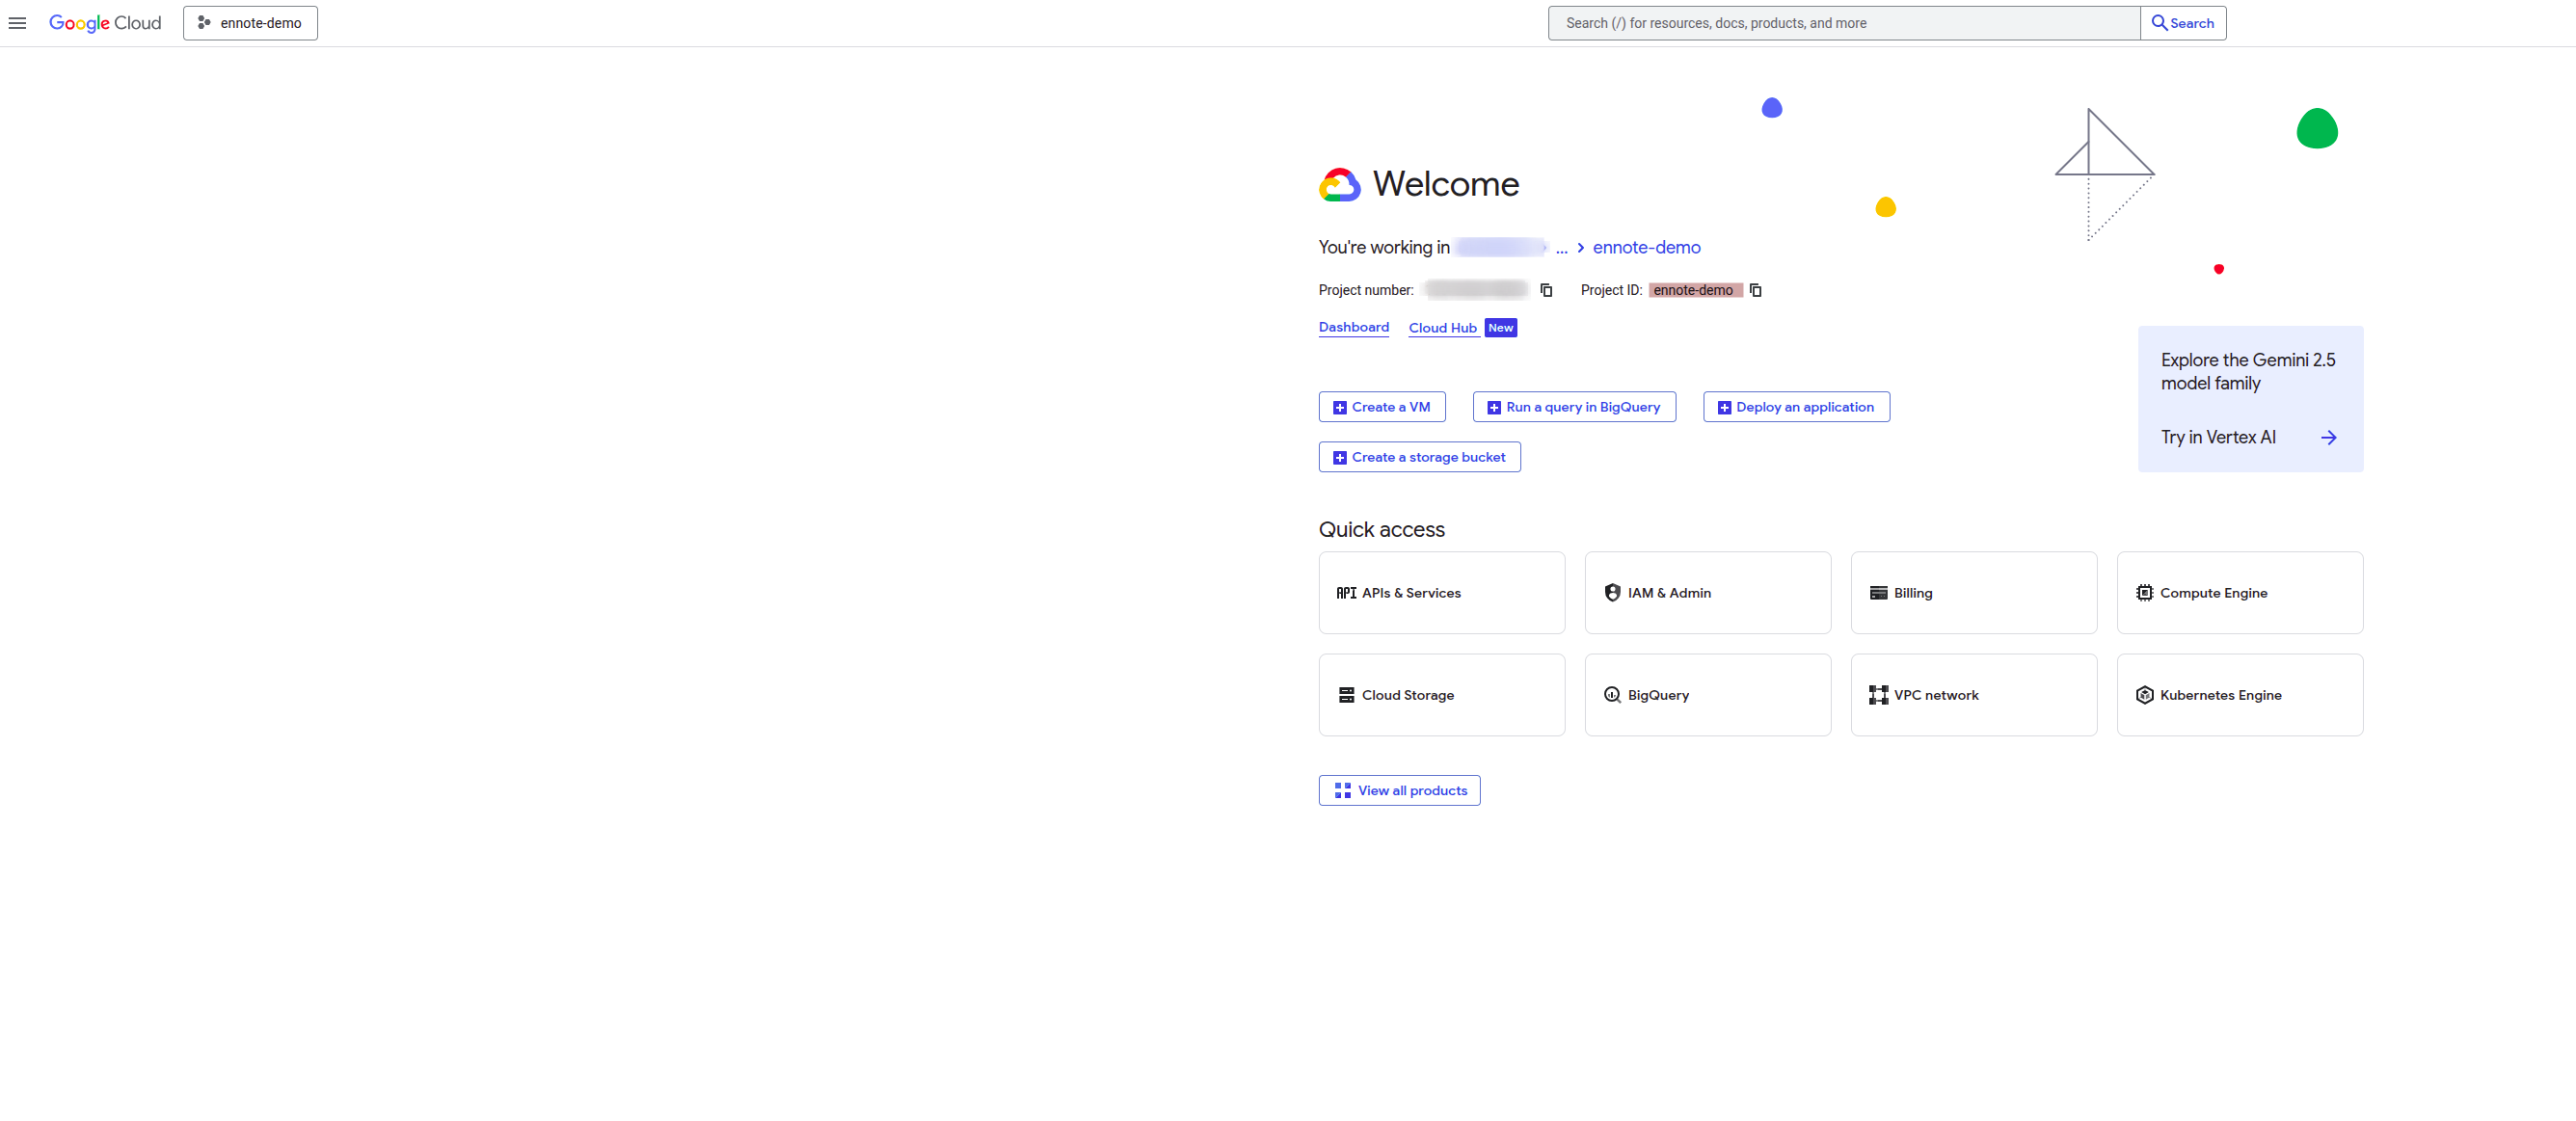Click the blurred organization name
The height and width of the screenshot is (1121, 2576).
tap(1500, 247)
